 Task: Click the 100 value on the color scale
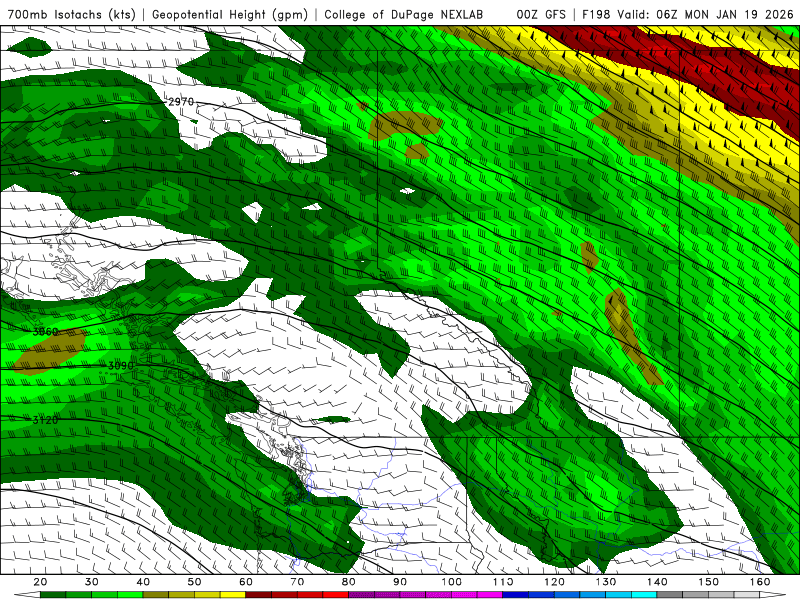(452, 582)
